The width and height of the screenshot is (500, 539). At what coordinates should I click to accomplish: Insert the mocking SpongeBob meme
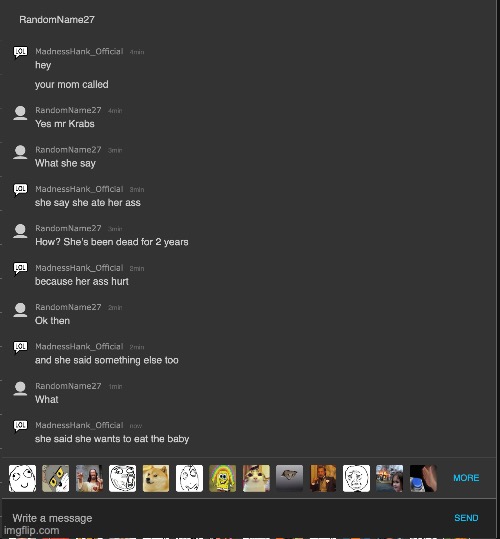point(222,478)
